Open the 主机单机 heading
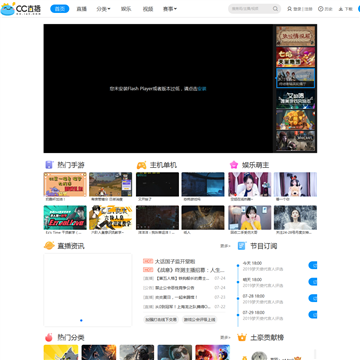 click(163, 165)
